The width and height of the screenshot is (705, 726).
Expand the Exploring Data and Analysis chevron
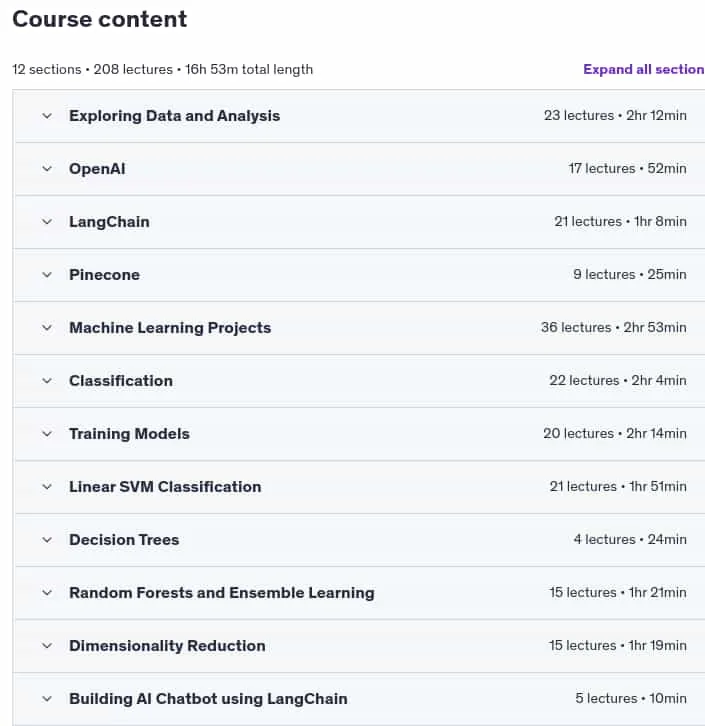tap(47, 116)
